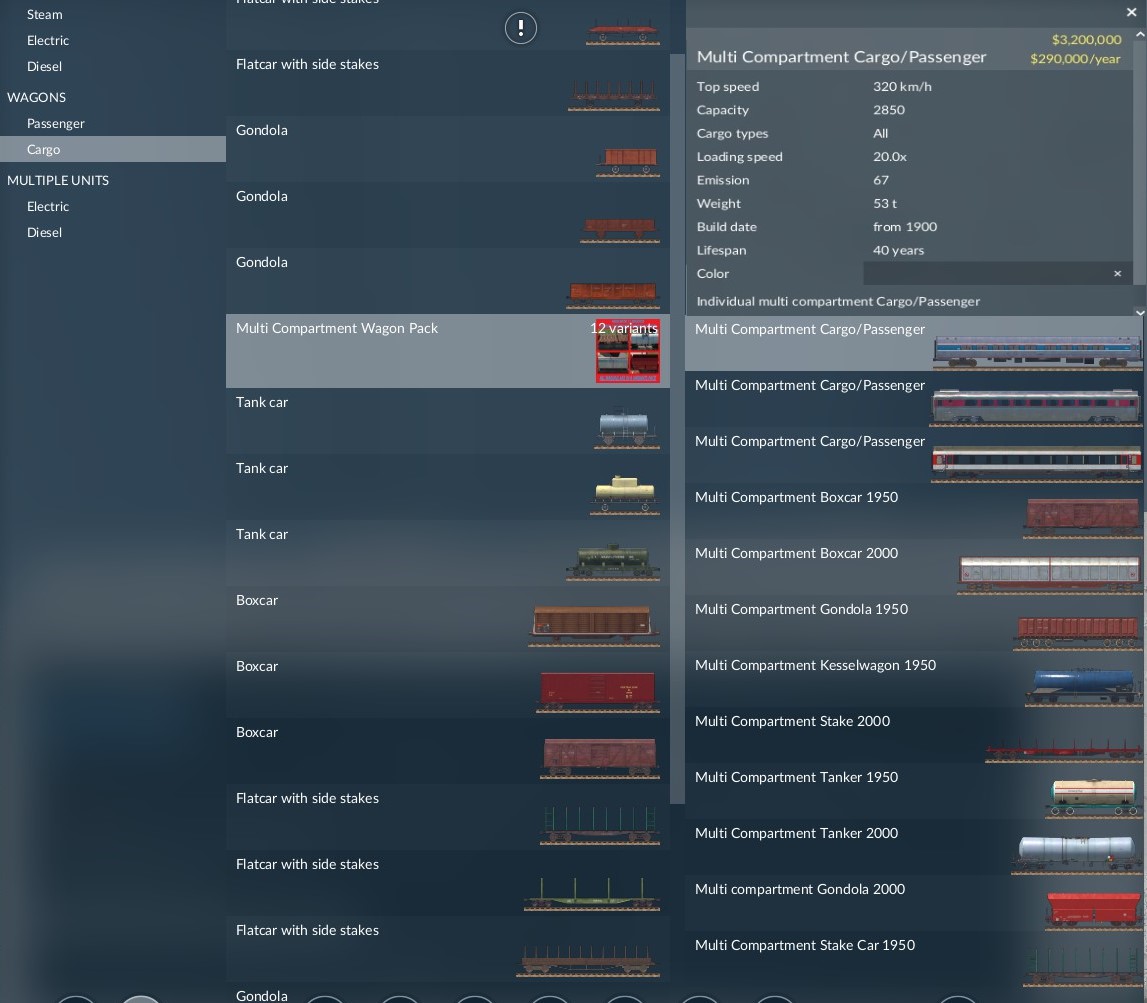Viewport: 1147px width, 1003px height.
Task: Select Multi Compartment Boxcar 2000
Action: (914, 568)
